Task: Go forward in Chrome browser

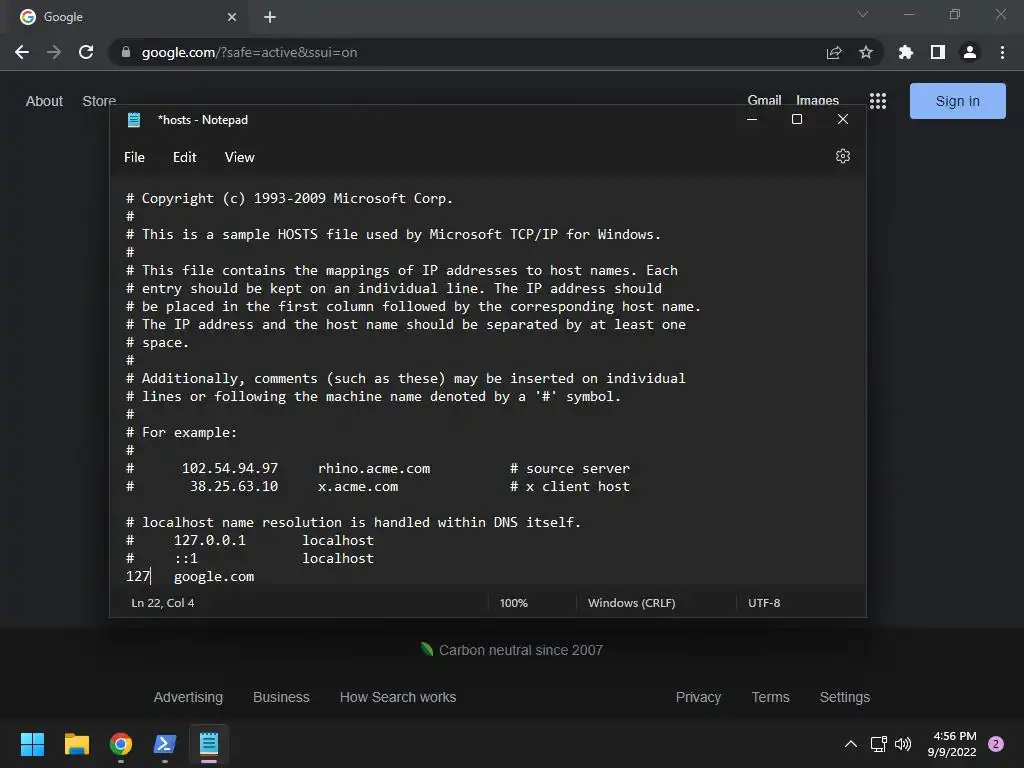Action: 54,52
